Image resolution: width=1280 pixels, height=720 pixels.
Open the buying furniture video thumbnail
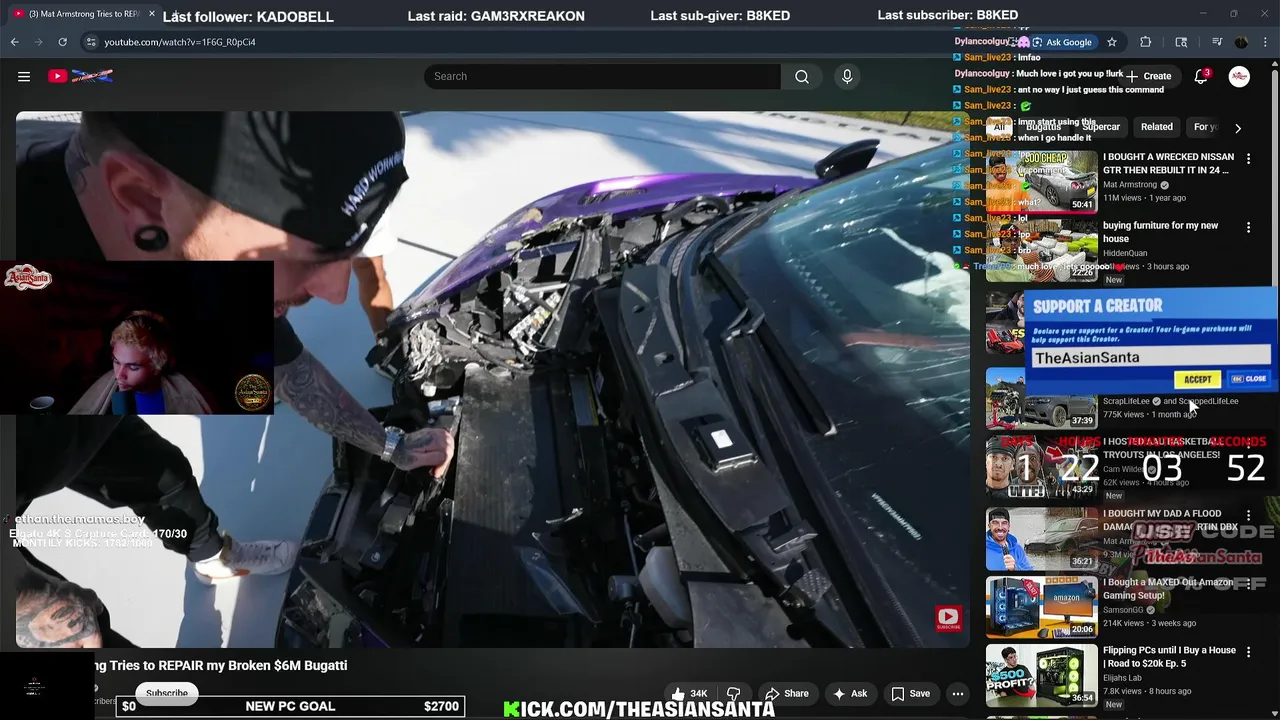coord(1041,250)
